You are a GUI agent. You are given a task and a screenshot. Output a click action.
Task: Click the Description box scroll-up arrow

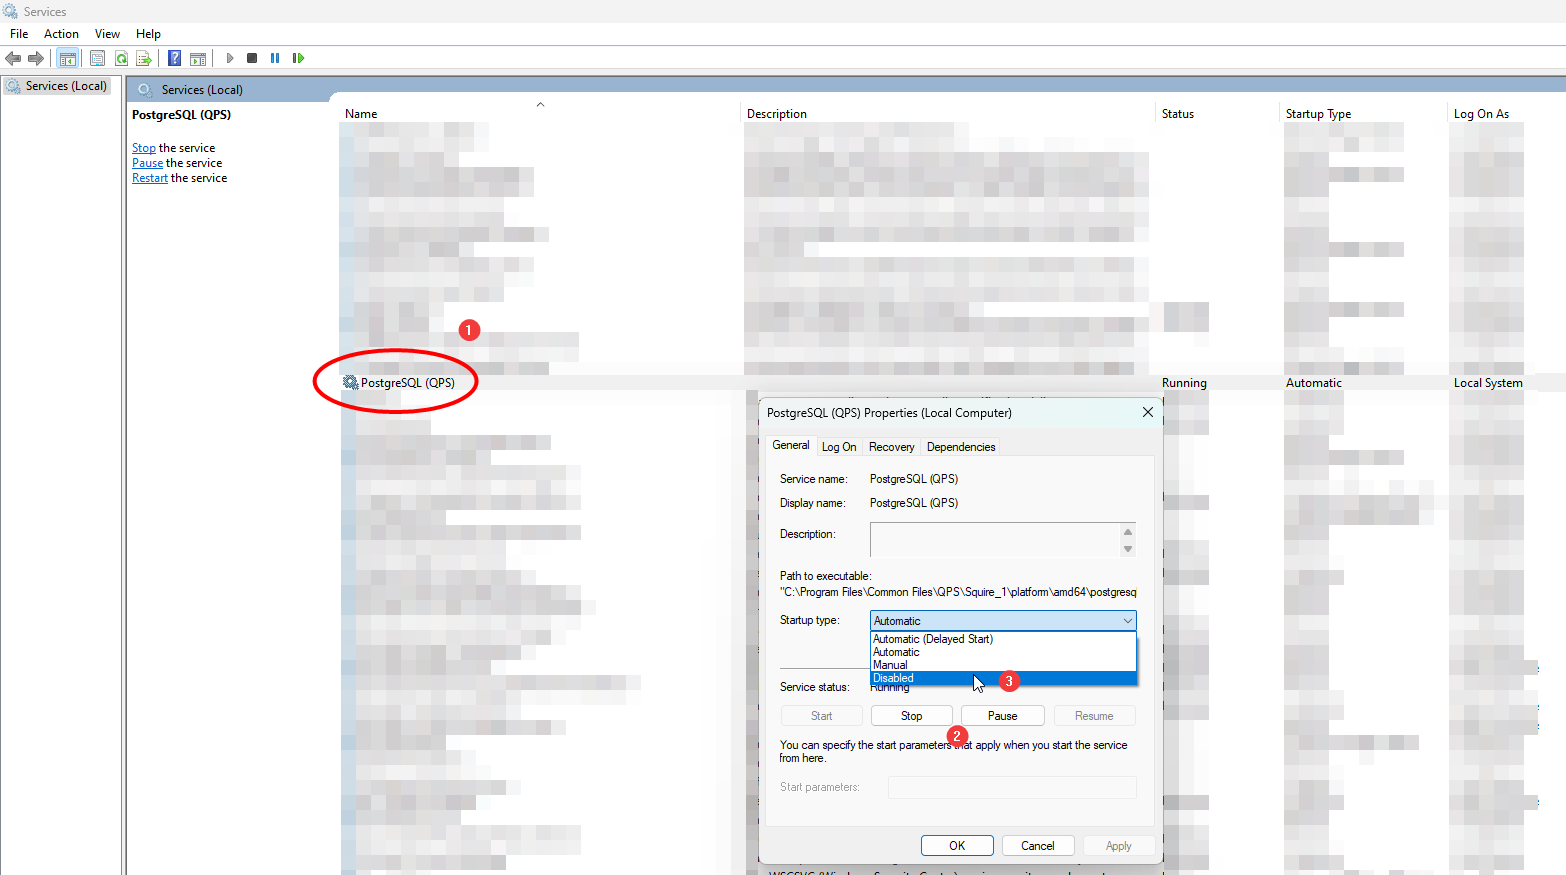(1128, 532)
